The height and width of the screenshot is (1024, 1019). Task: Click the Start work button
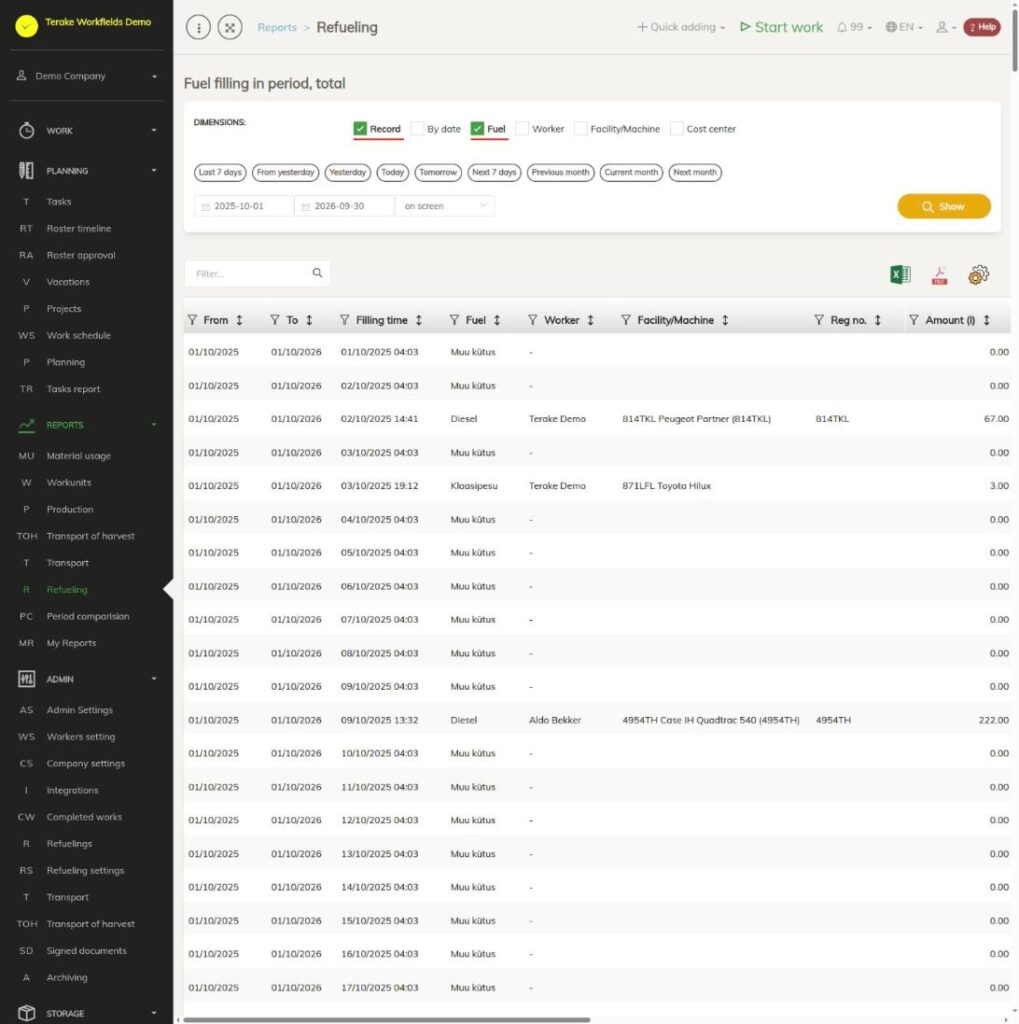tap(781, 27)
